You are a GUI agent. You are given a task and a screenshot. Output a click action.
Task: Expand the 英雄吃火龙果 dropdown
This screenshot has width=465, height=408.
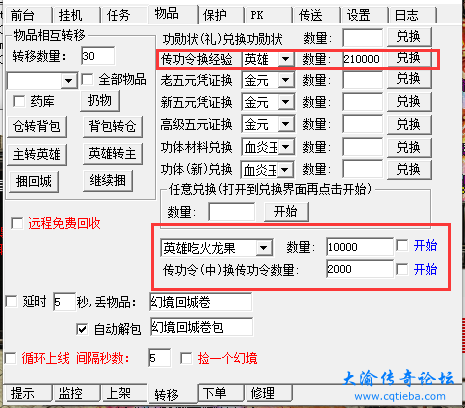click(264, 248)
